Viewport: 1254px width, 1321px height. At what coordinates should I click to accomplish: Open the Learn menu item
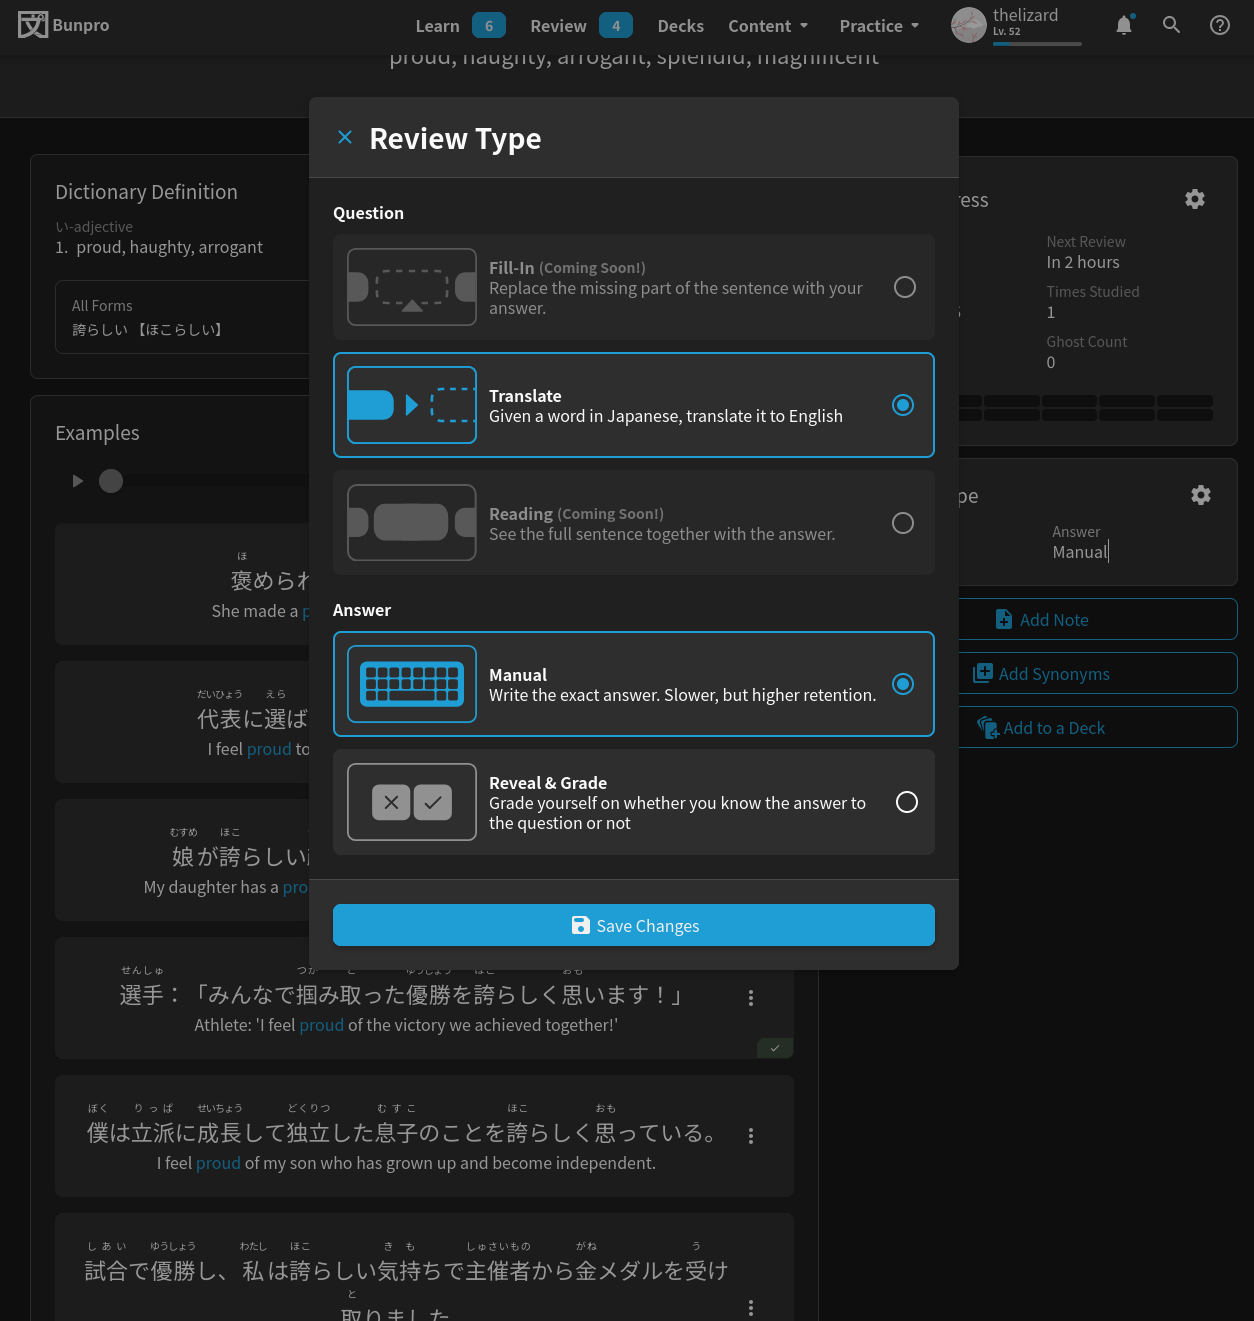(x=438, y=26)
